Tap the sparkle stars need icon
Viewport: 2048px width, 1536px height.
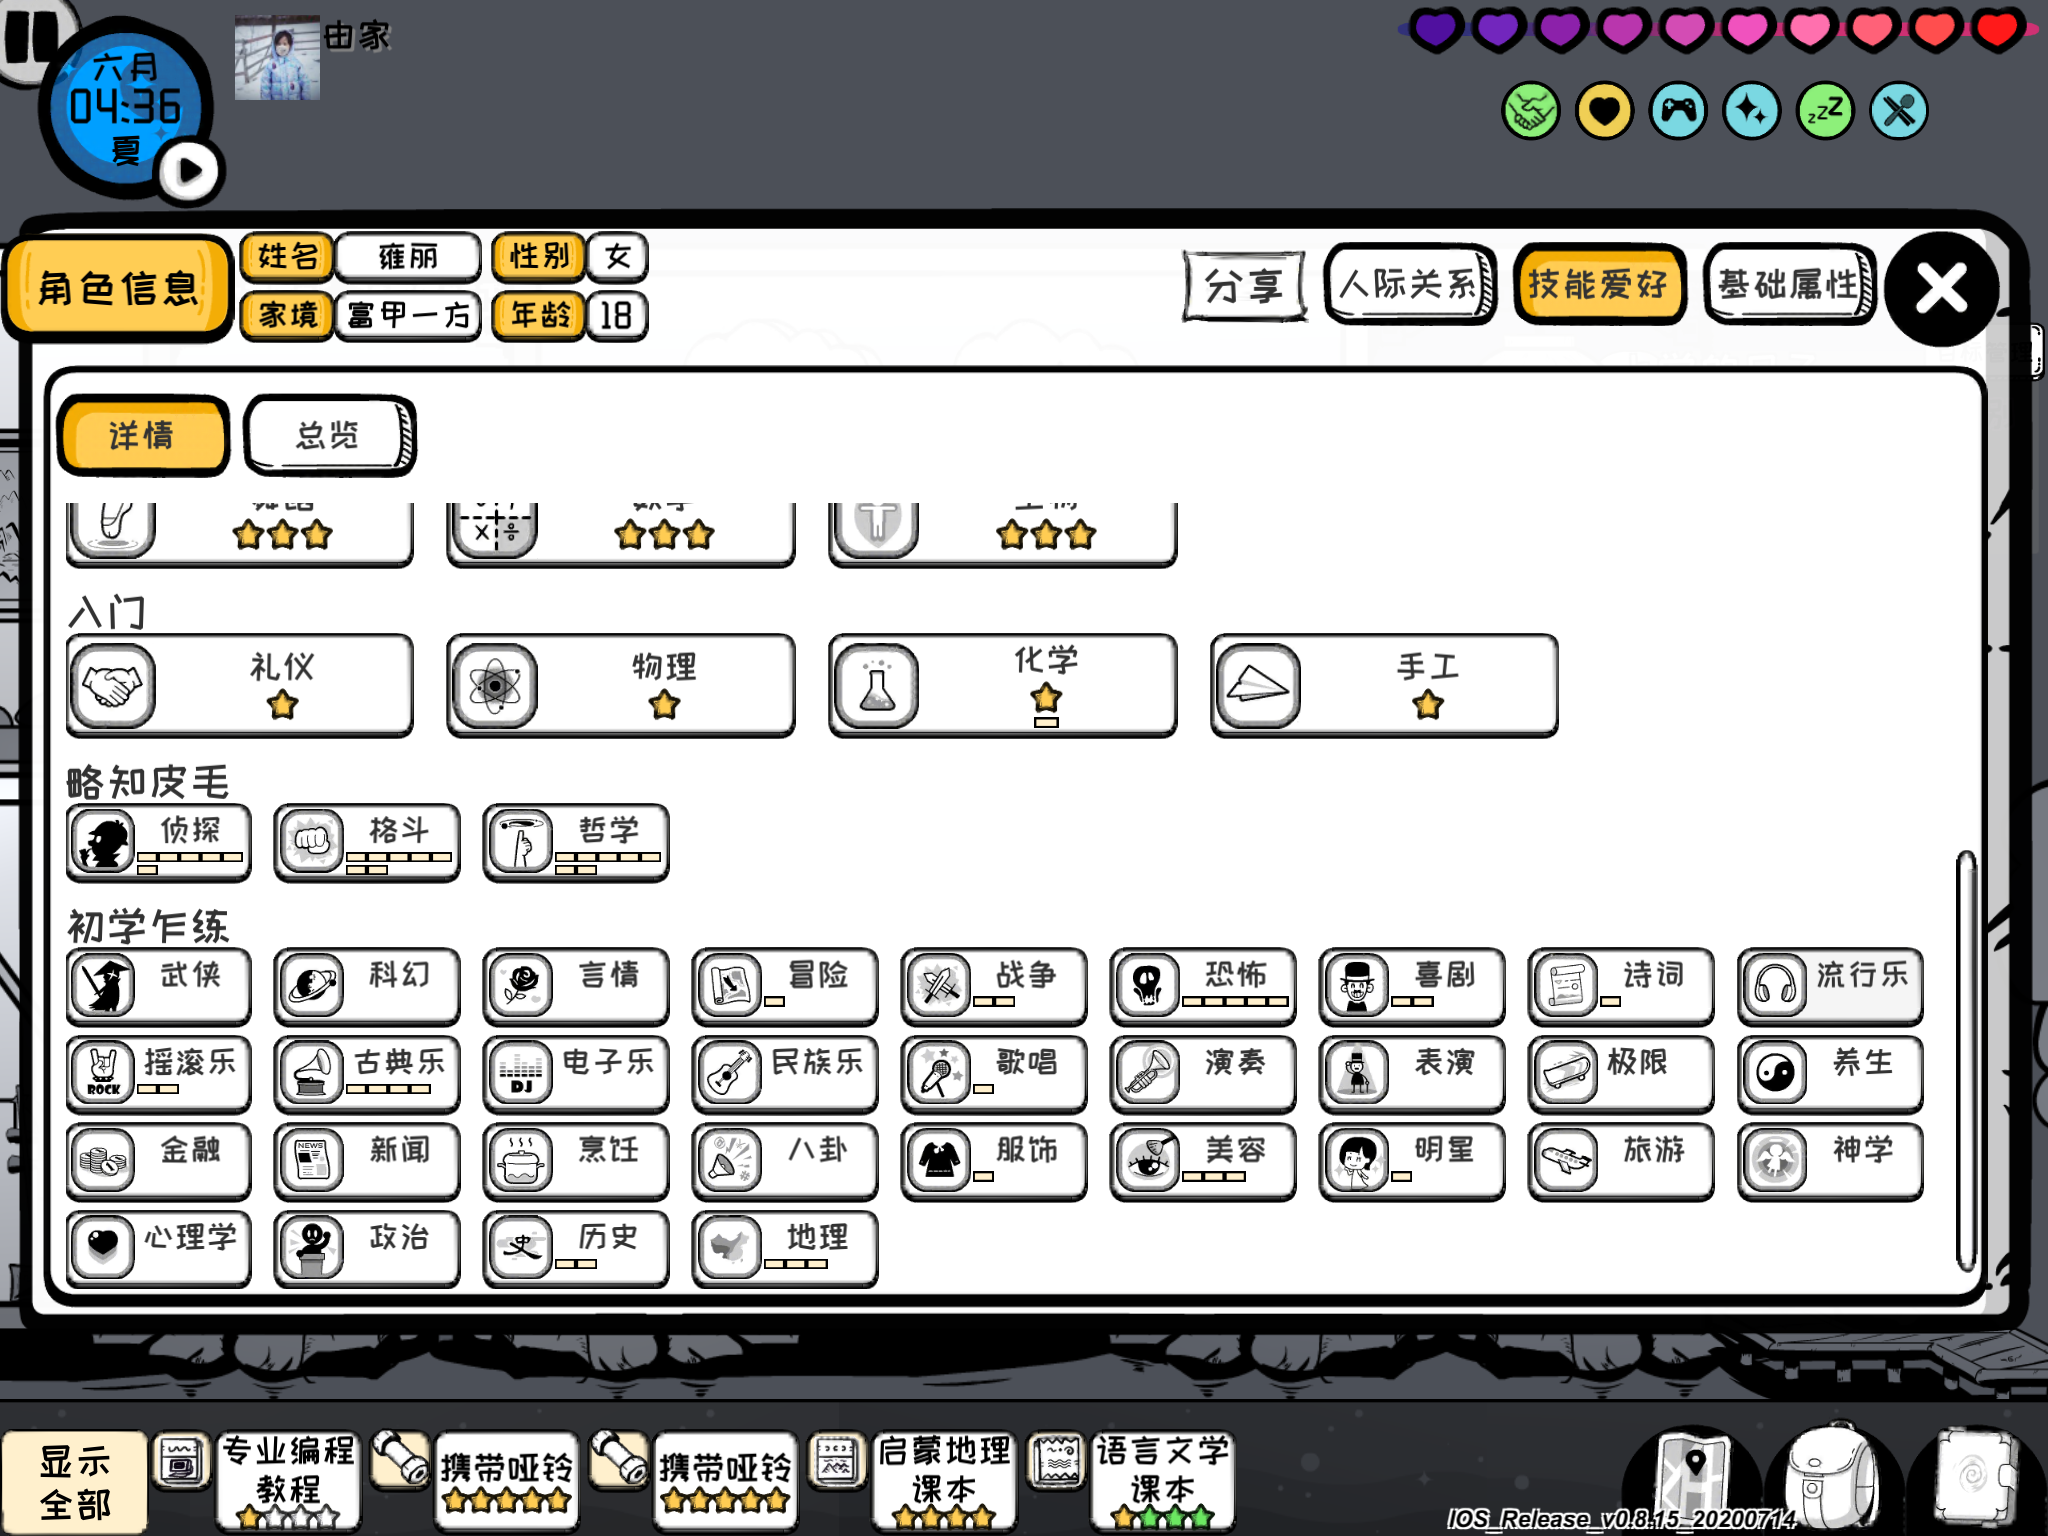pyautogui.click(x=1751, y=111)
